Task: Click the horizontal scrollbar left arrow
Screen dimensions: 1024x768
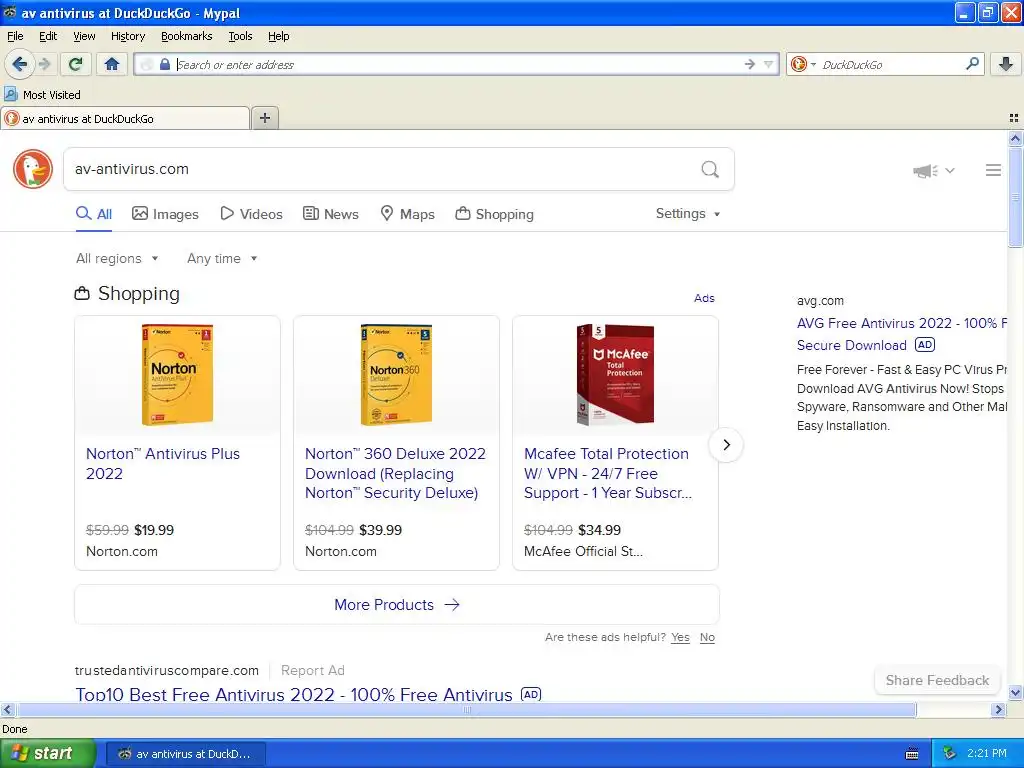Action: coord(7,710)
